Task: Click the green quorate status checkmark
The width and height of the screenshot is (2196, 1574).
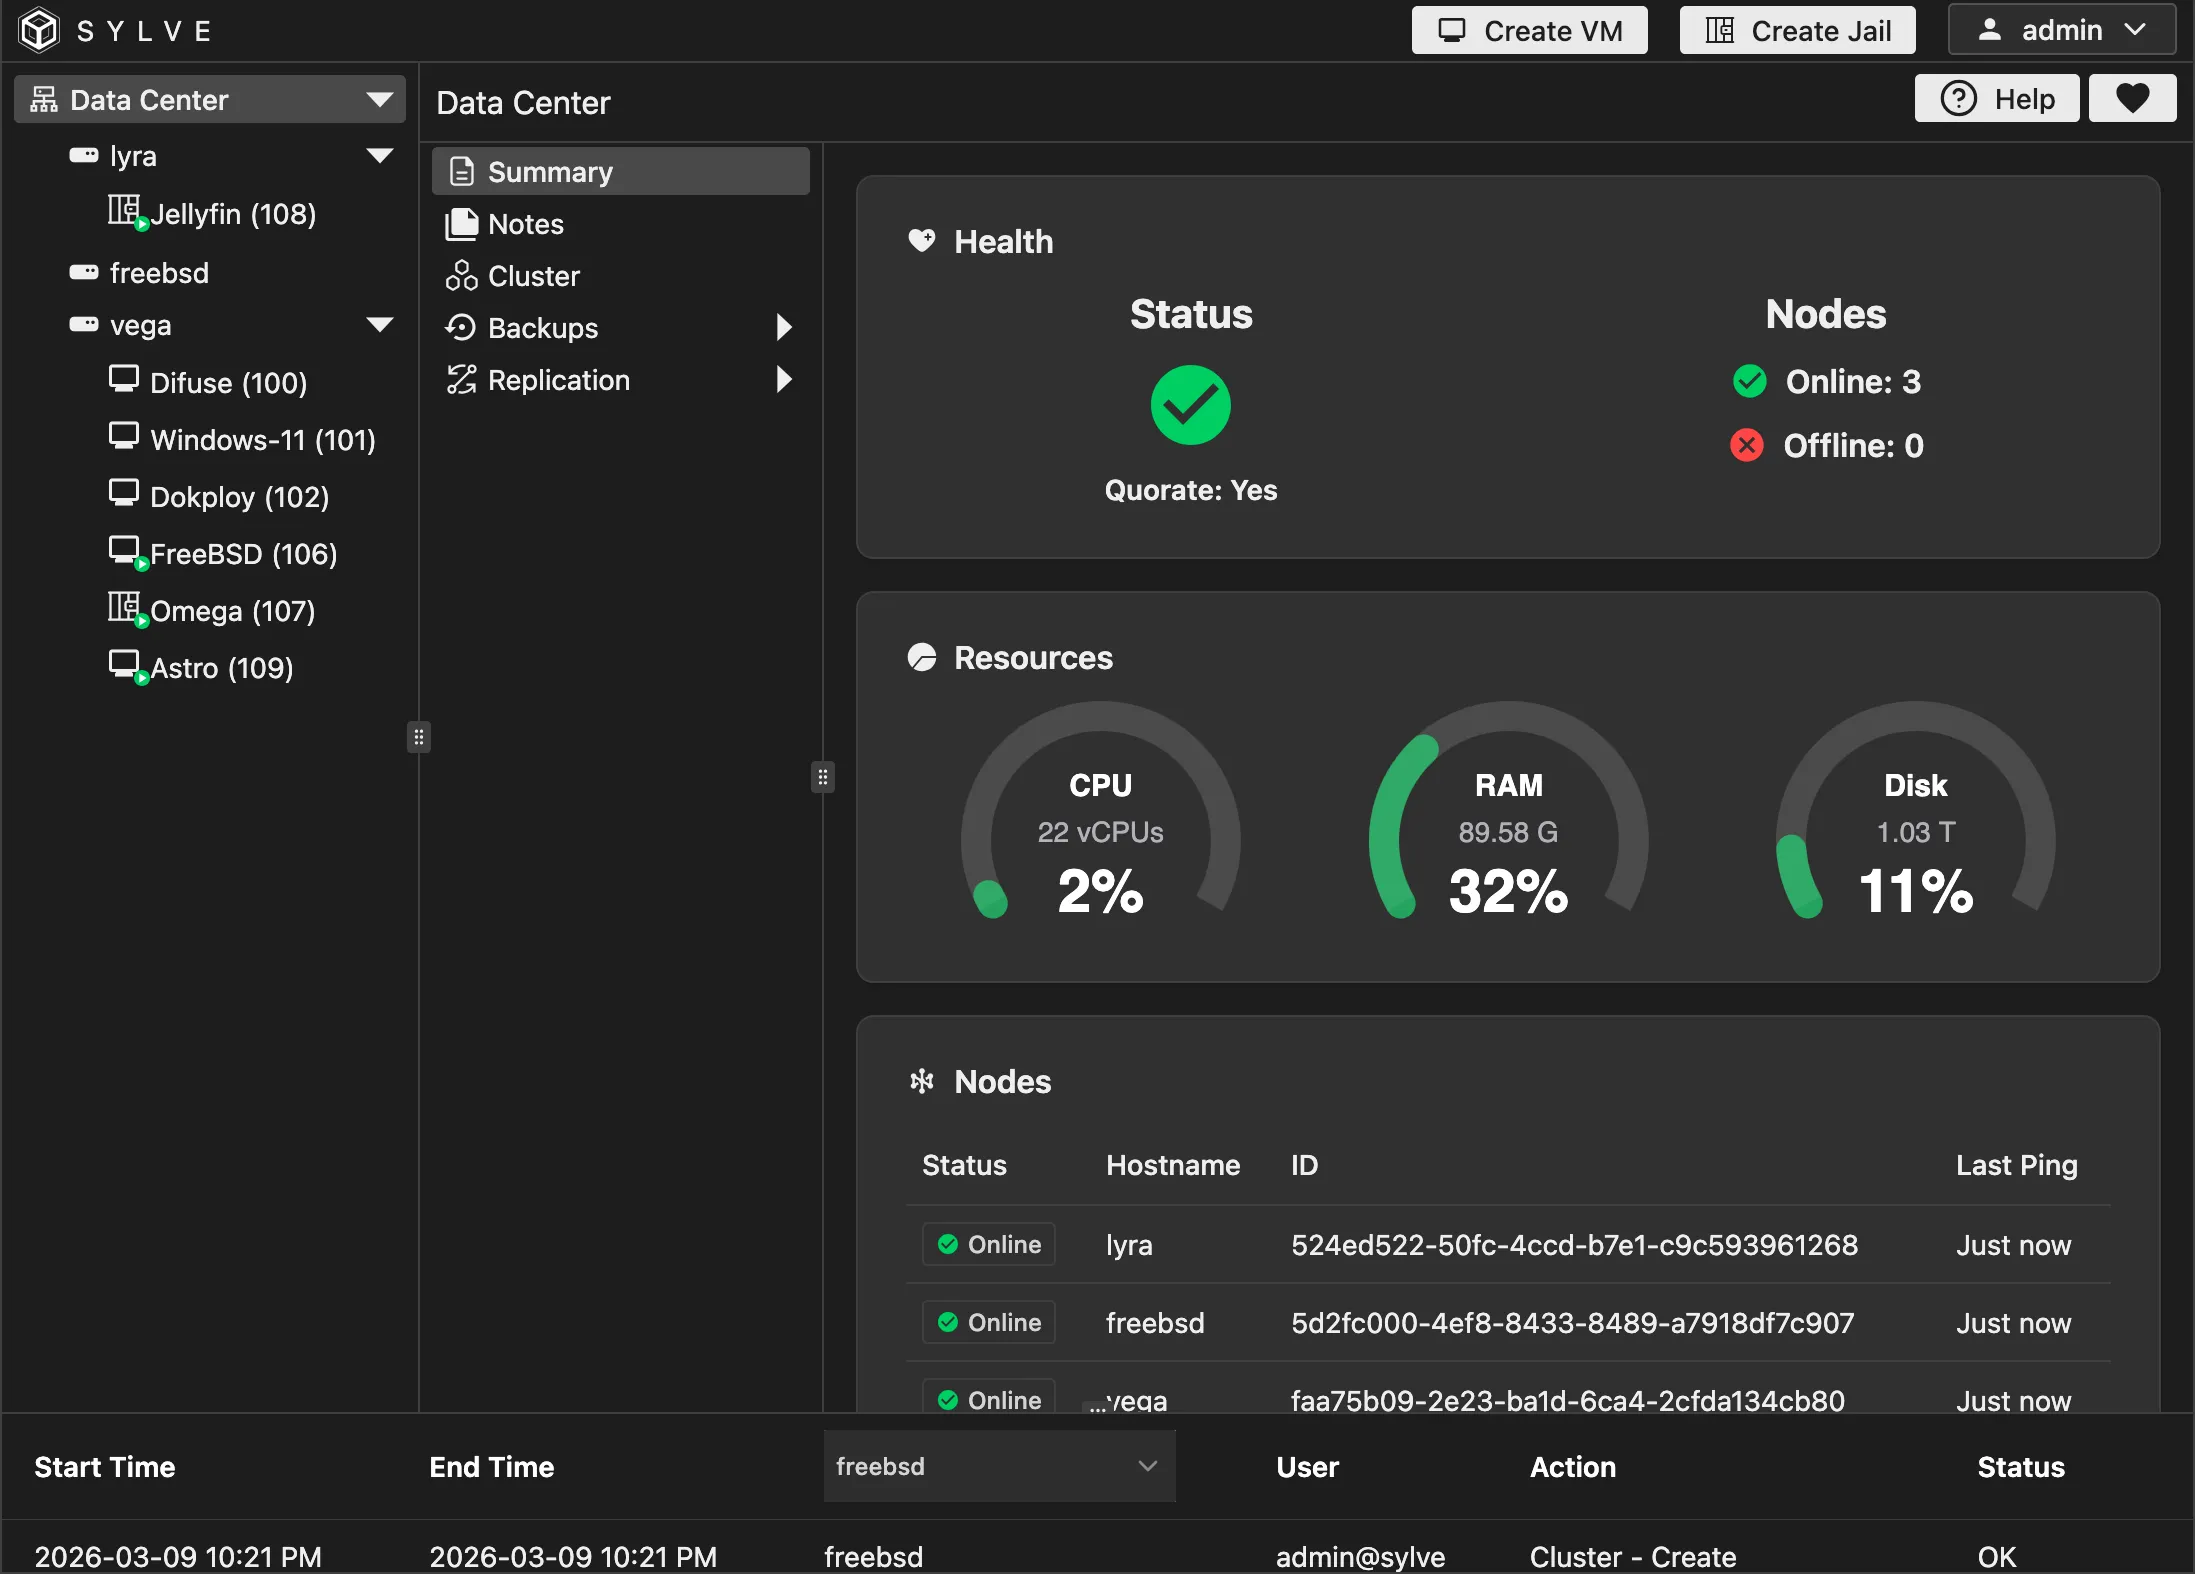Action: pos(1190,404)
